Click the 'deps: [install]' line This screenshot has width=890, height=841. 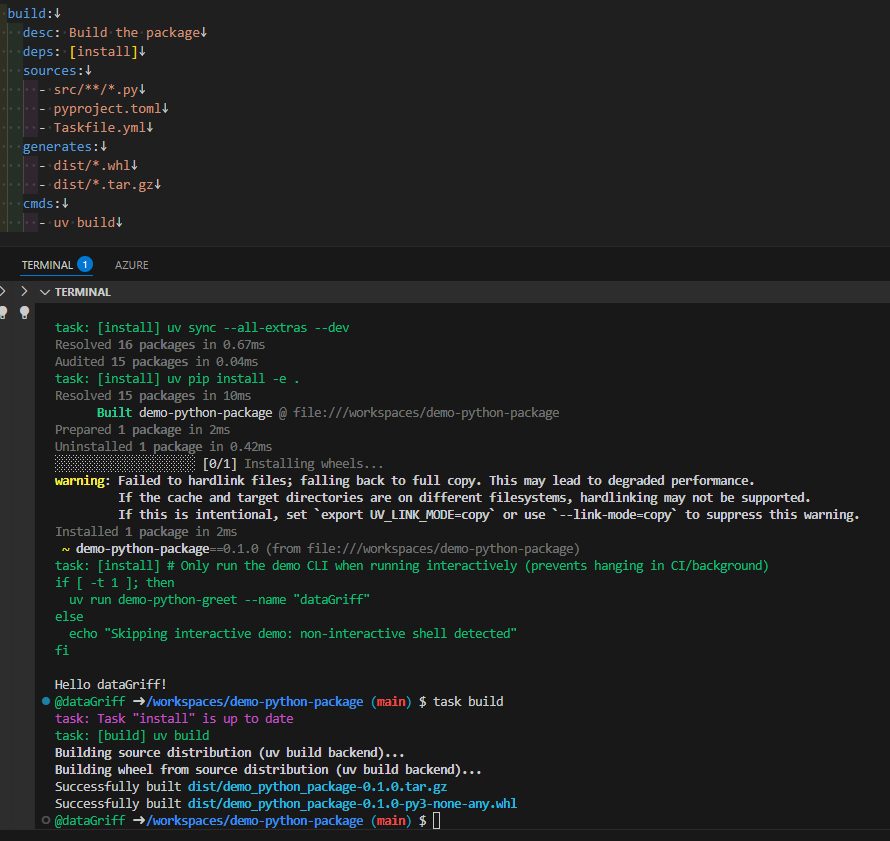[x=80, y=52]
